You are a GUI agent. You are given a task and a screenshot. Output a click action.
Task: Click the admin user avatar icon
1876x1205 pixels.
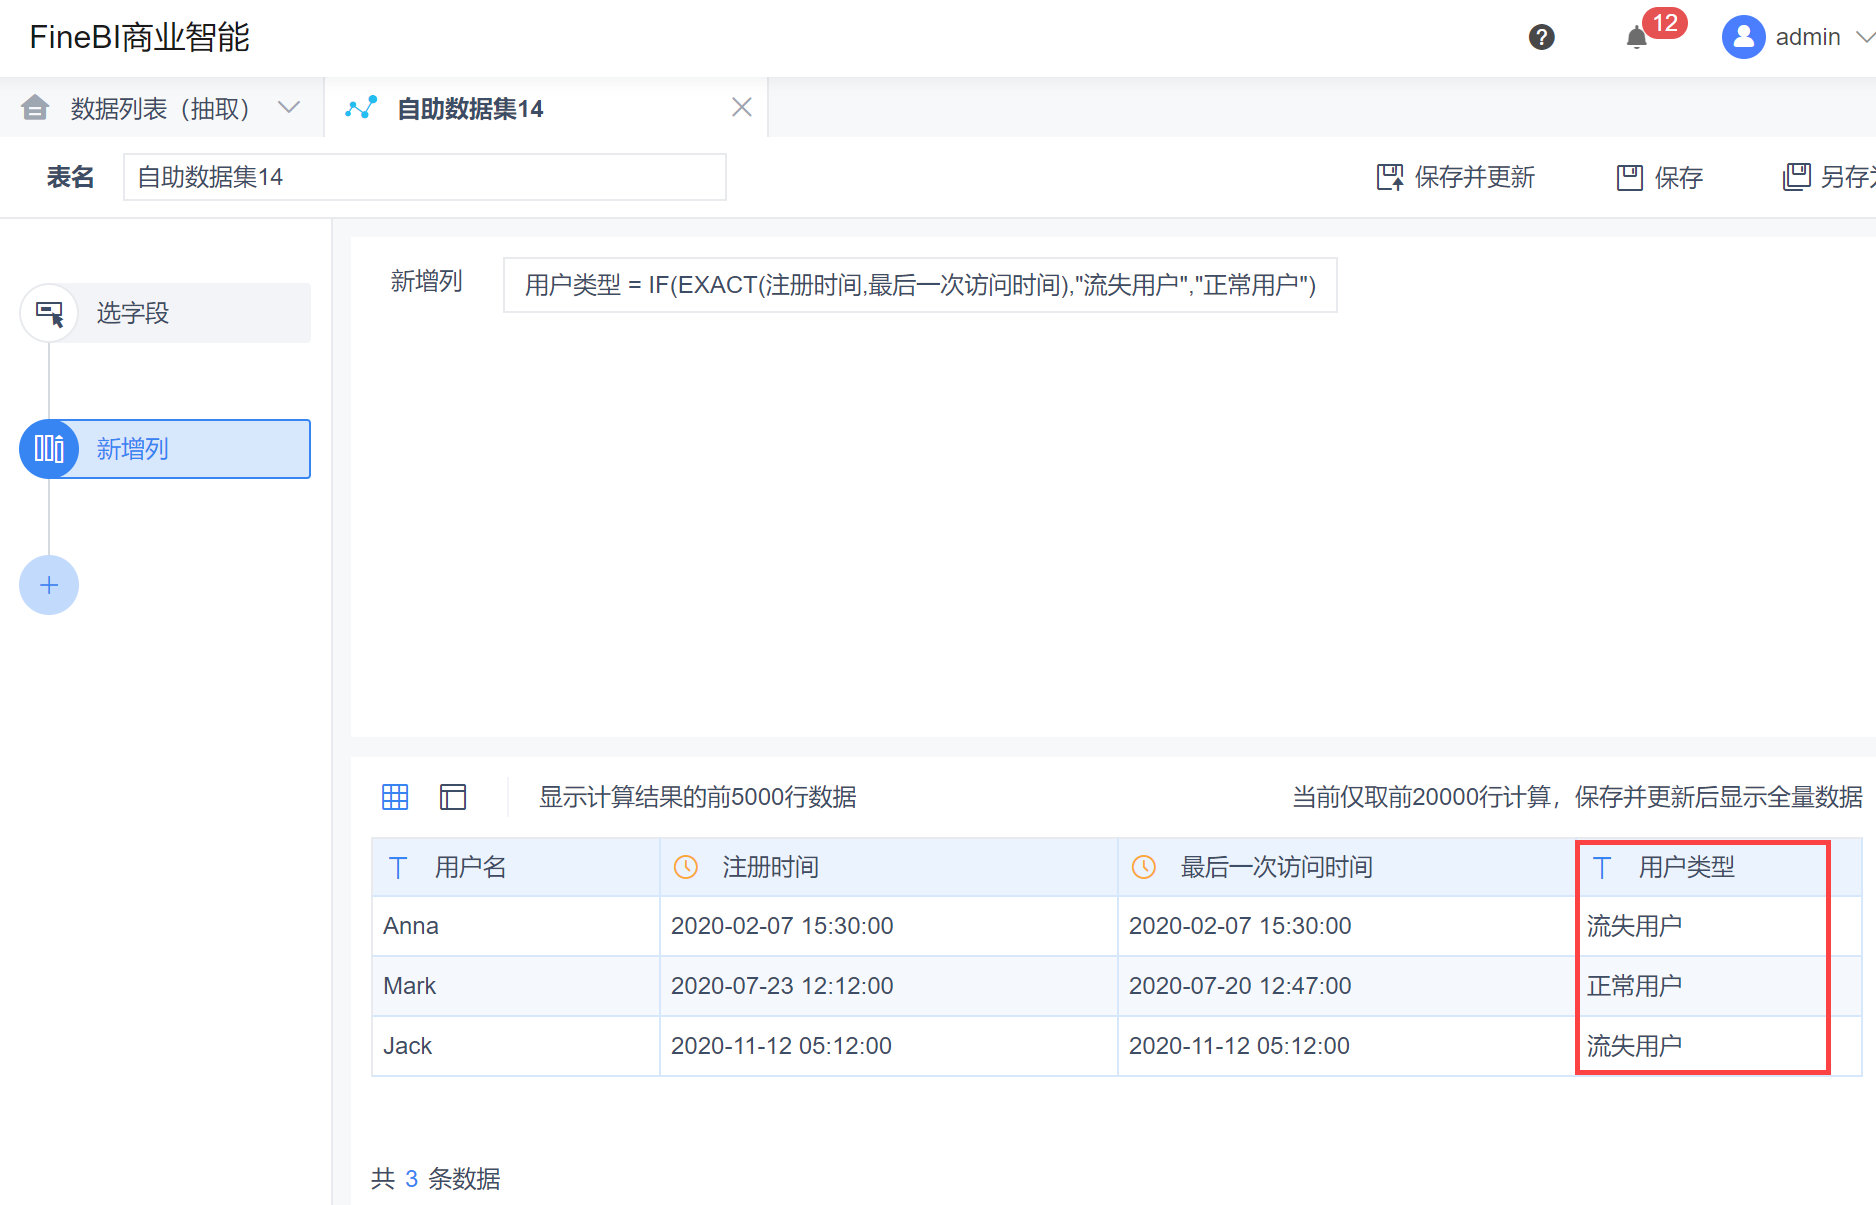pyautogui.click(x=1743, y=37)
